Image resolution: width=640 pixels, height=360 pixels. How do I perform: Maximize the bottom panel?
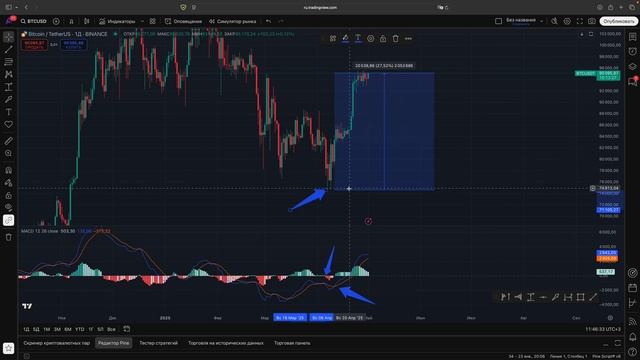click(x=618, y=343)
